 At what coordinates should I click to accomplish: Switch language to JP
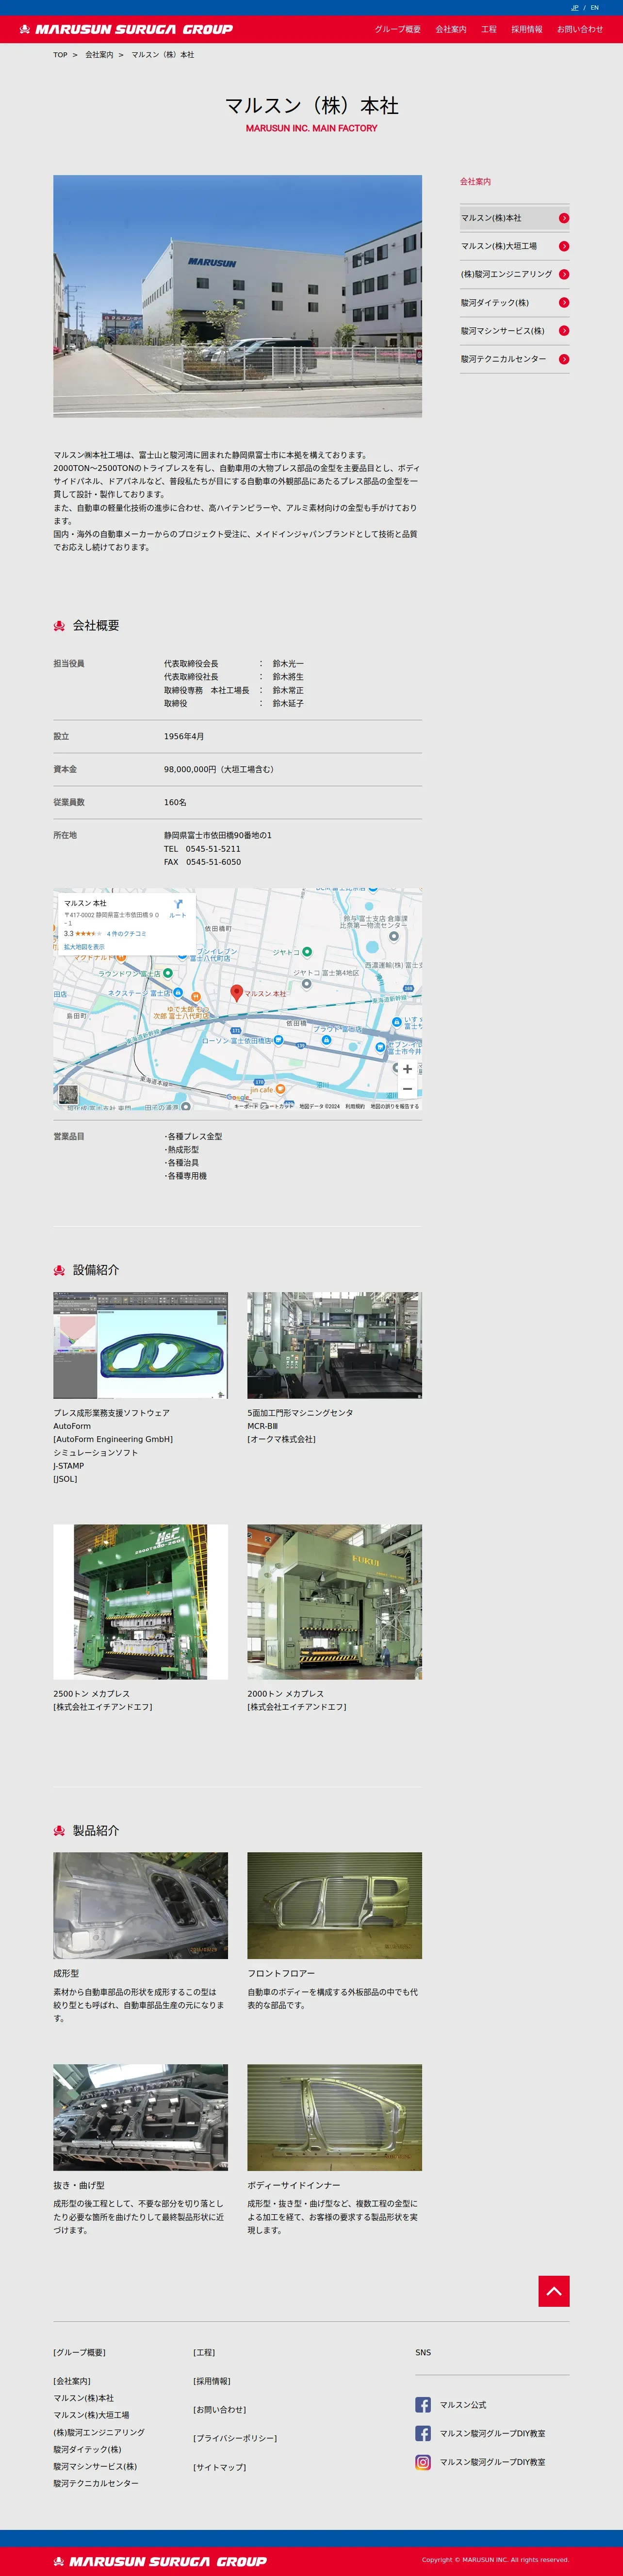(x=575, y=7)
